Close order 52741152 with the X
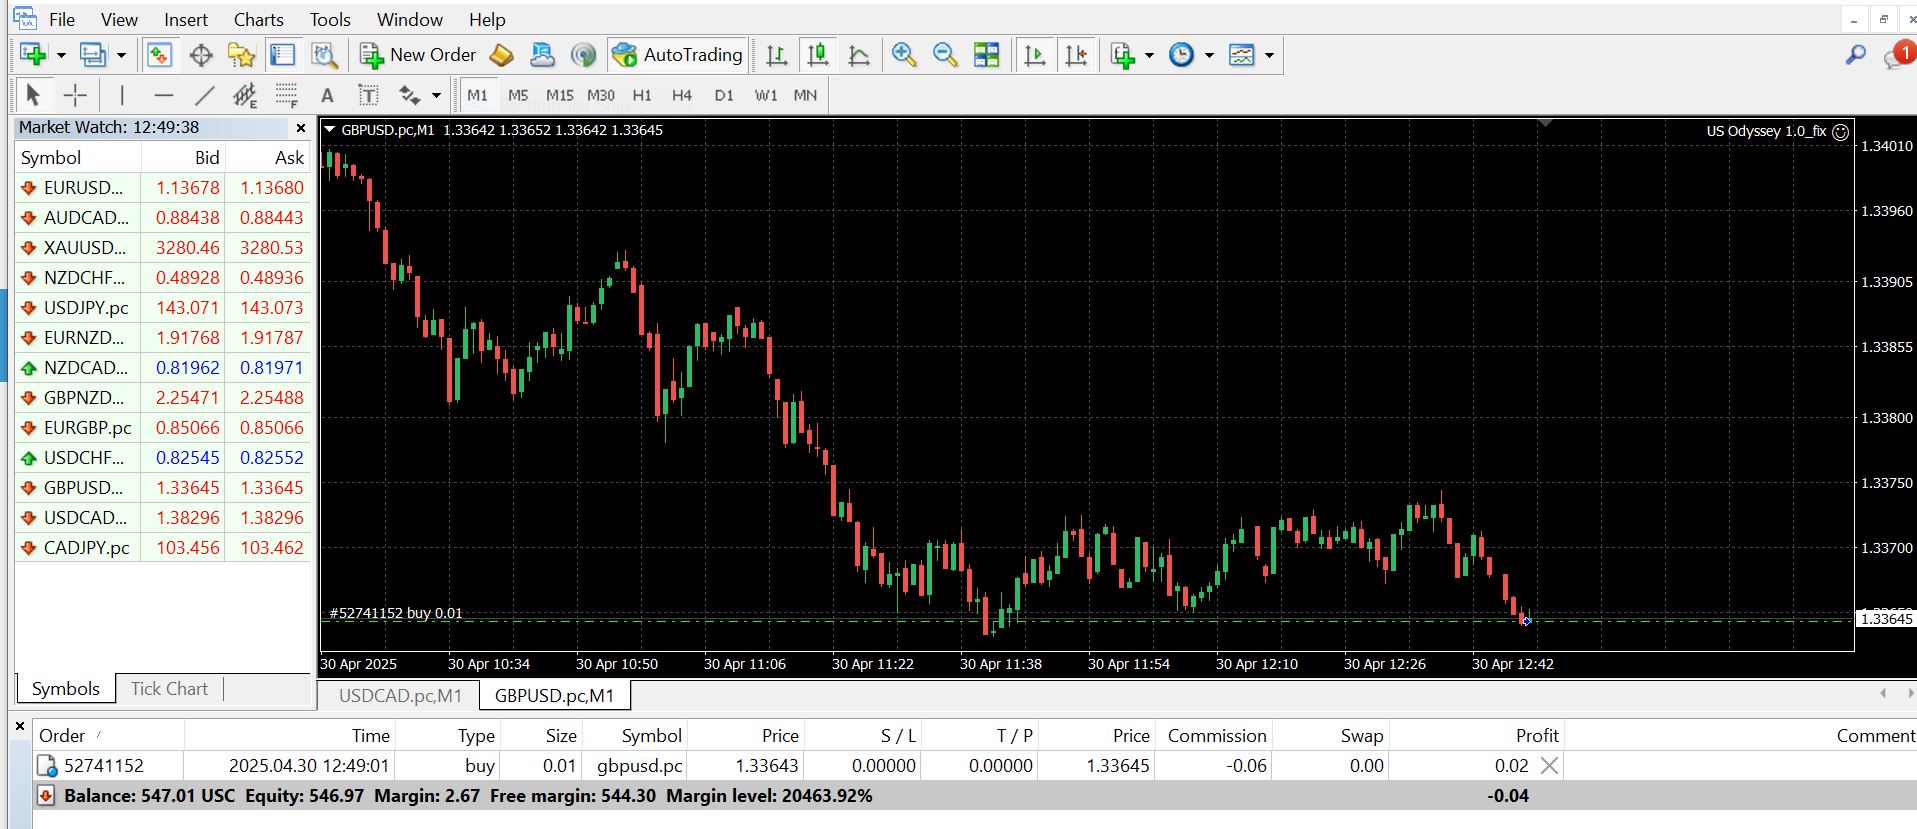This screenshot has height=829, width=1917. click(x=1549, y=766)
